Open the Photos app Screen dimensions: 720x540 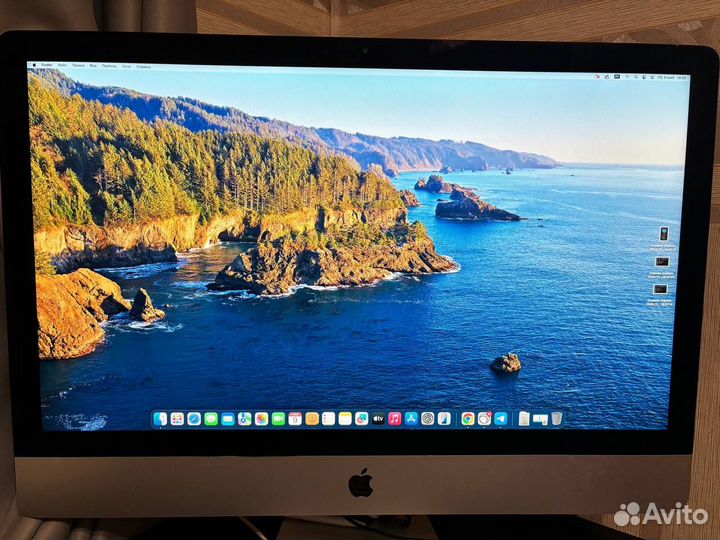(x=261, y=419)
